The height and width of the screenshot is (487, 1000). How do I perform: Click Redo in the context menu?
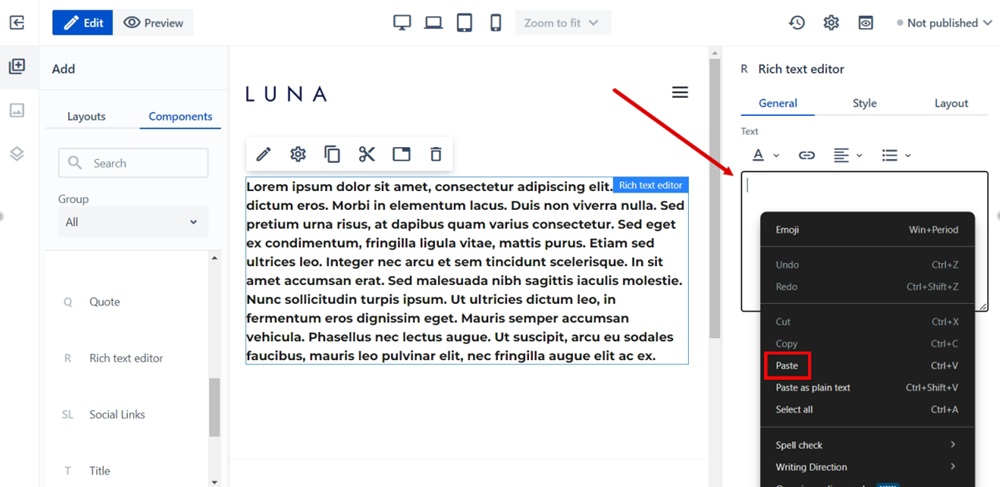pos(867,287)
